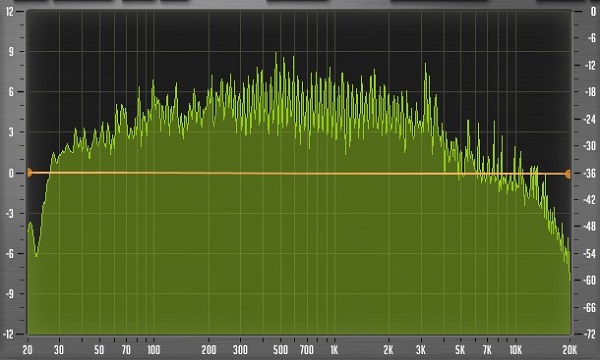Click the -36 level label on right scale
The width and height of the screenshot is (600, 360).
pos(589,173)
